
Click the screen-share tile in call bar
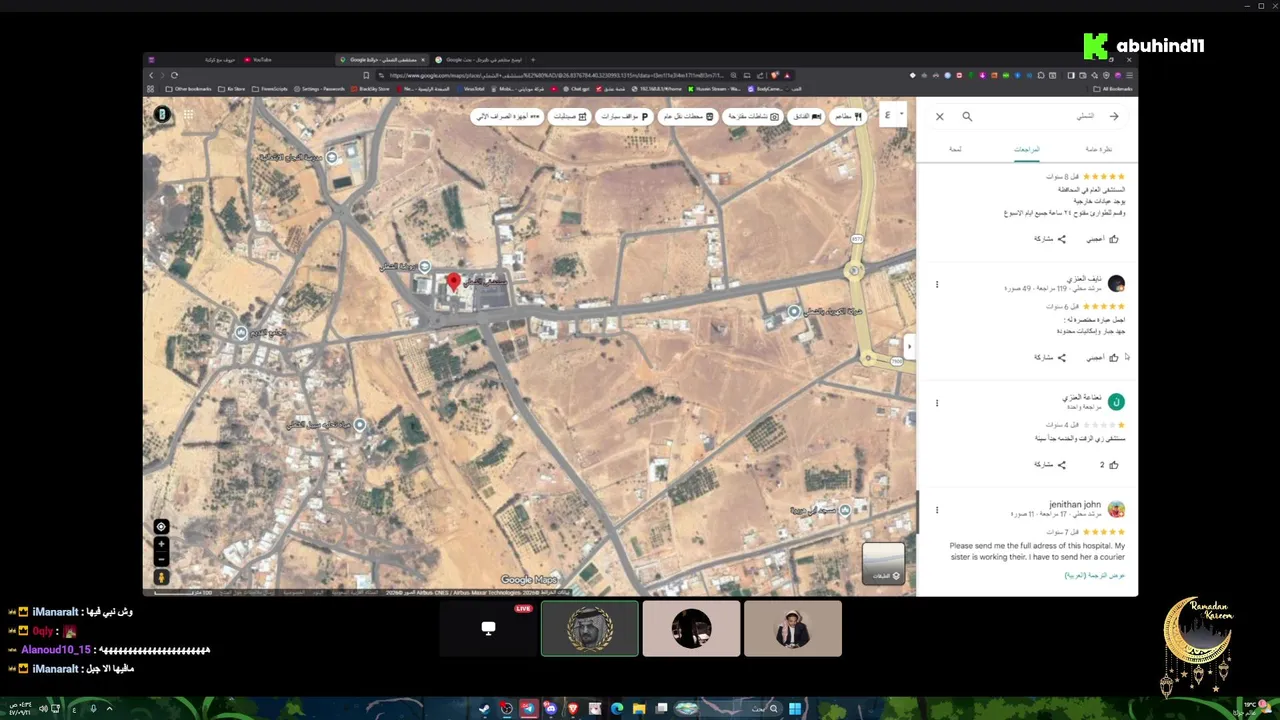click(x=488, y=629)
